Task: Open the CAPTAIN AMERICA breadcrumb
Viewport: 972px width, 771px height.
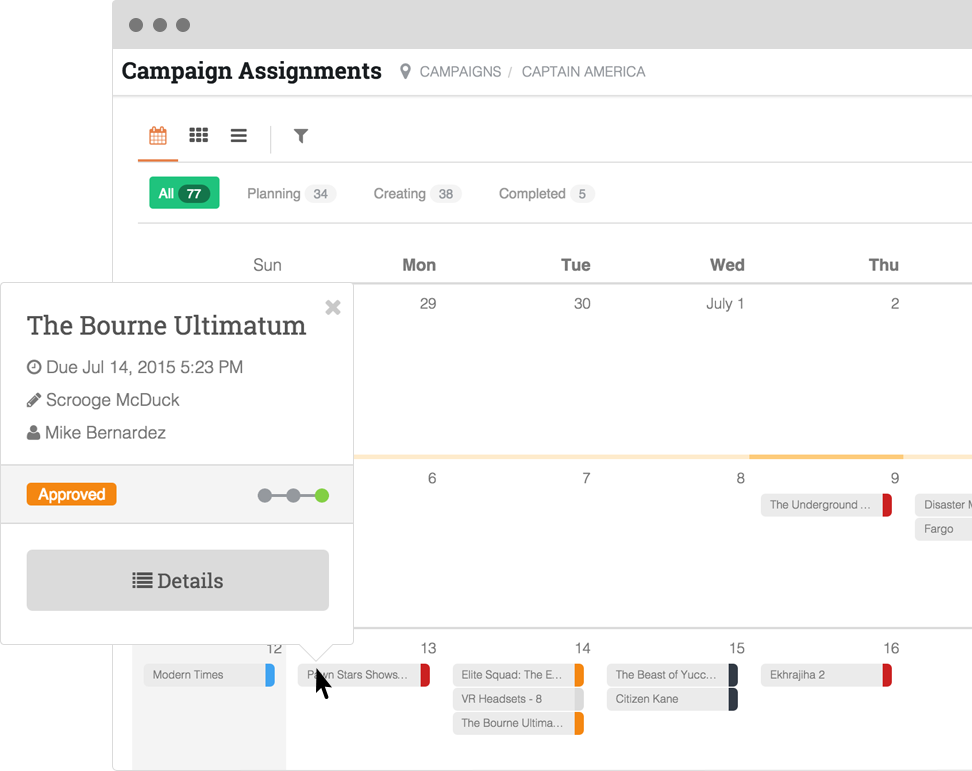Action: pos(583,72)
